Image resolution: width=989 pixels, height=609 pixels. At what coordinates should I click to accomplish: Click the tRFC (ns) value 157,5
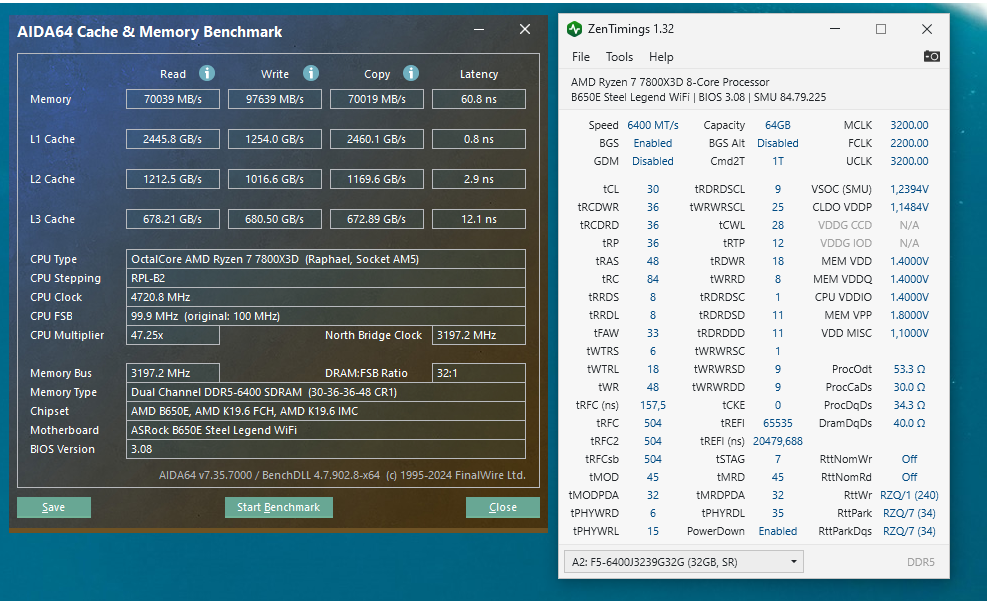pos(653,405)
